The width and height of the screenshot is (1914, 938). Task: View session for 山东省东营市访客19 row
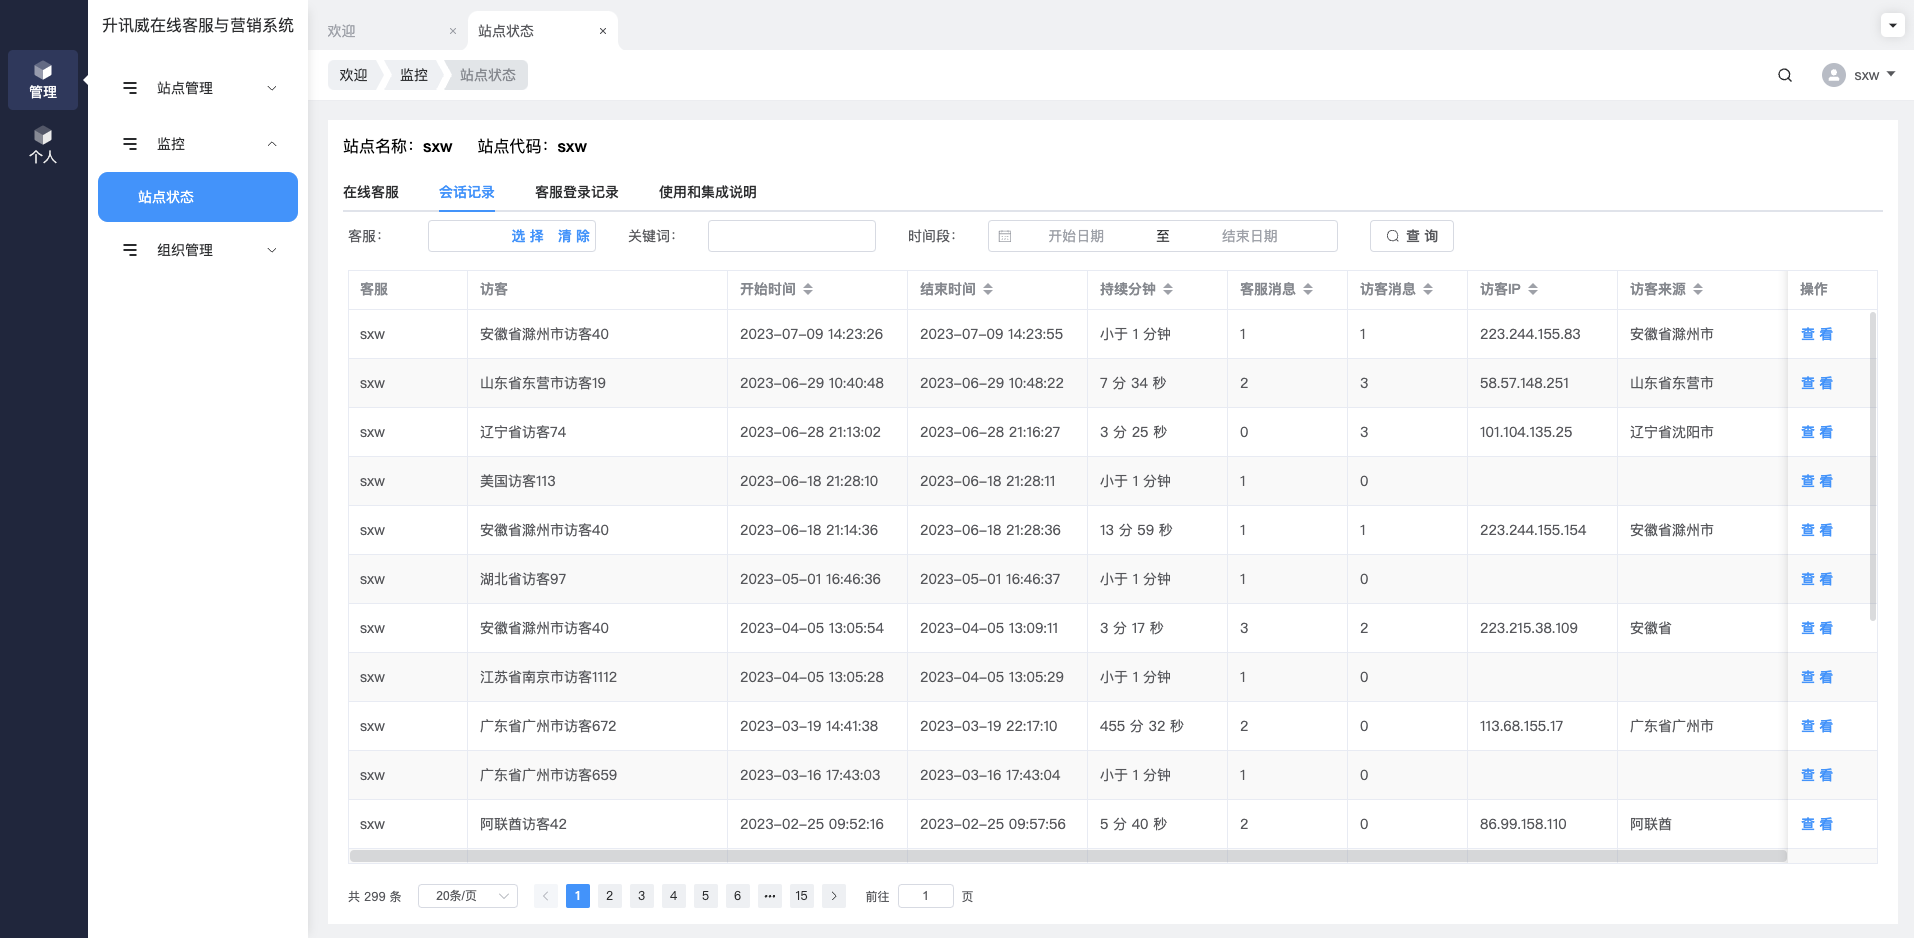pos(1817,383)
